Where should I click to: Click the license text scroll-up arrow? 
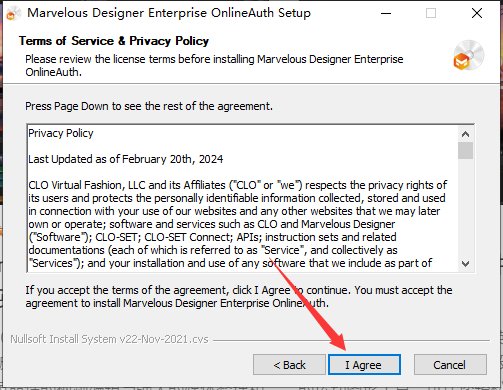(465, 134)
